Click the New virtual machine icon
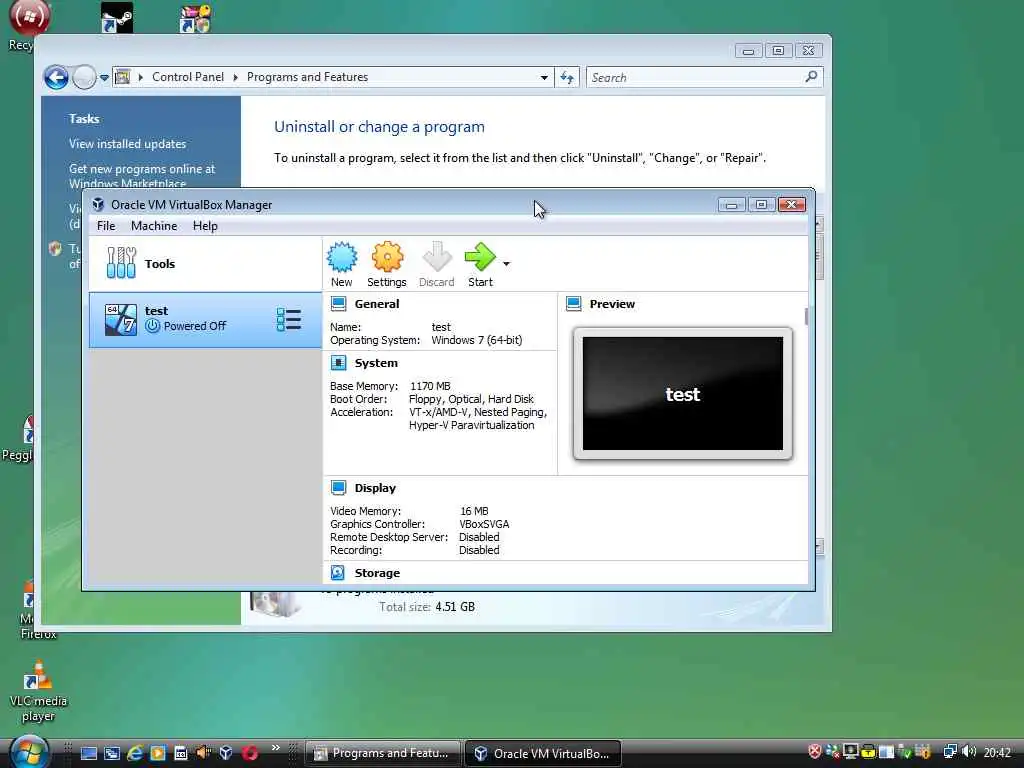The image size is (1024, 768). tap(342, 257)
